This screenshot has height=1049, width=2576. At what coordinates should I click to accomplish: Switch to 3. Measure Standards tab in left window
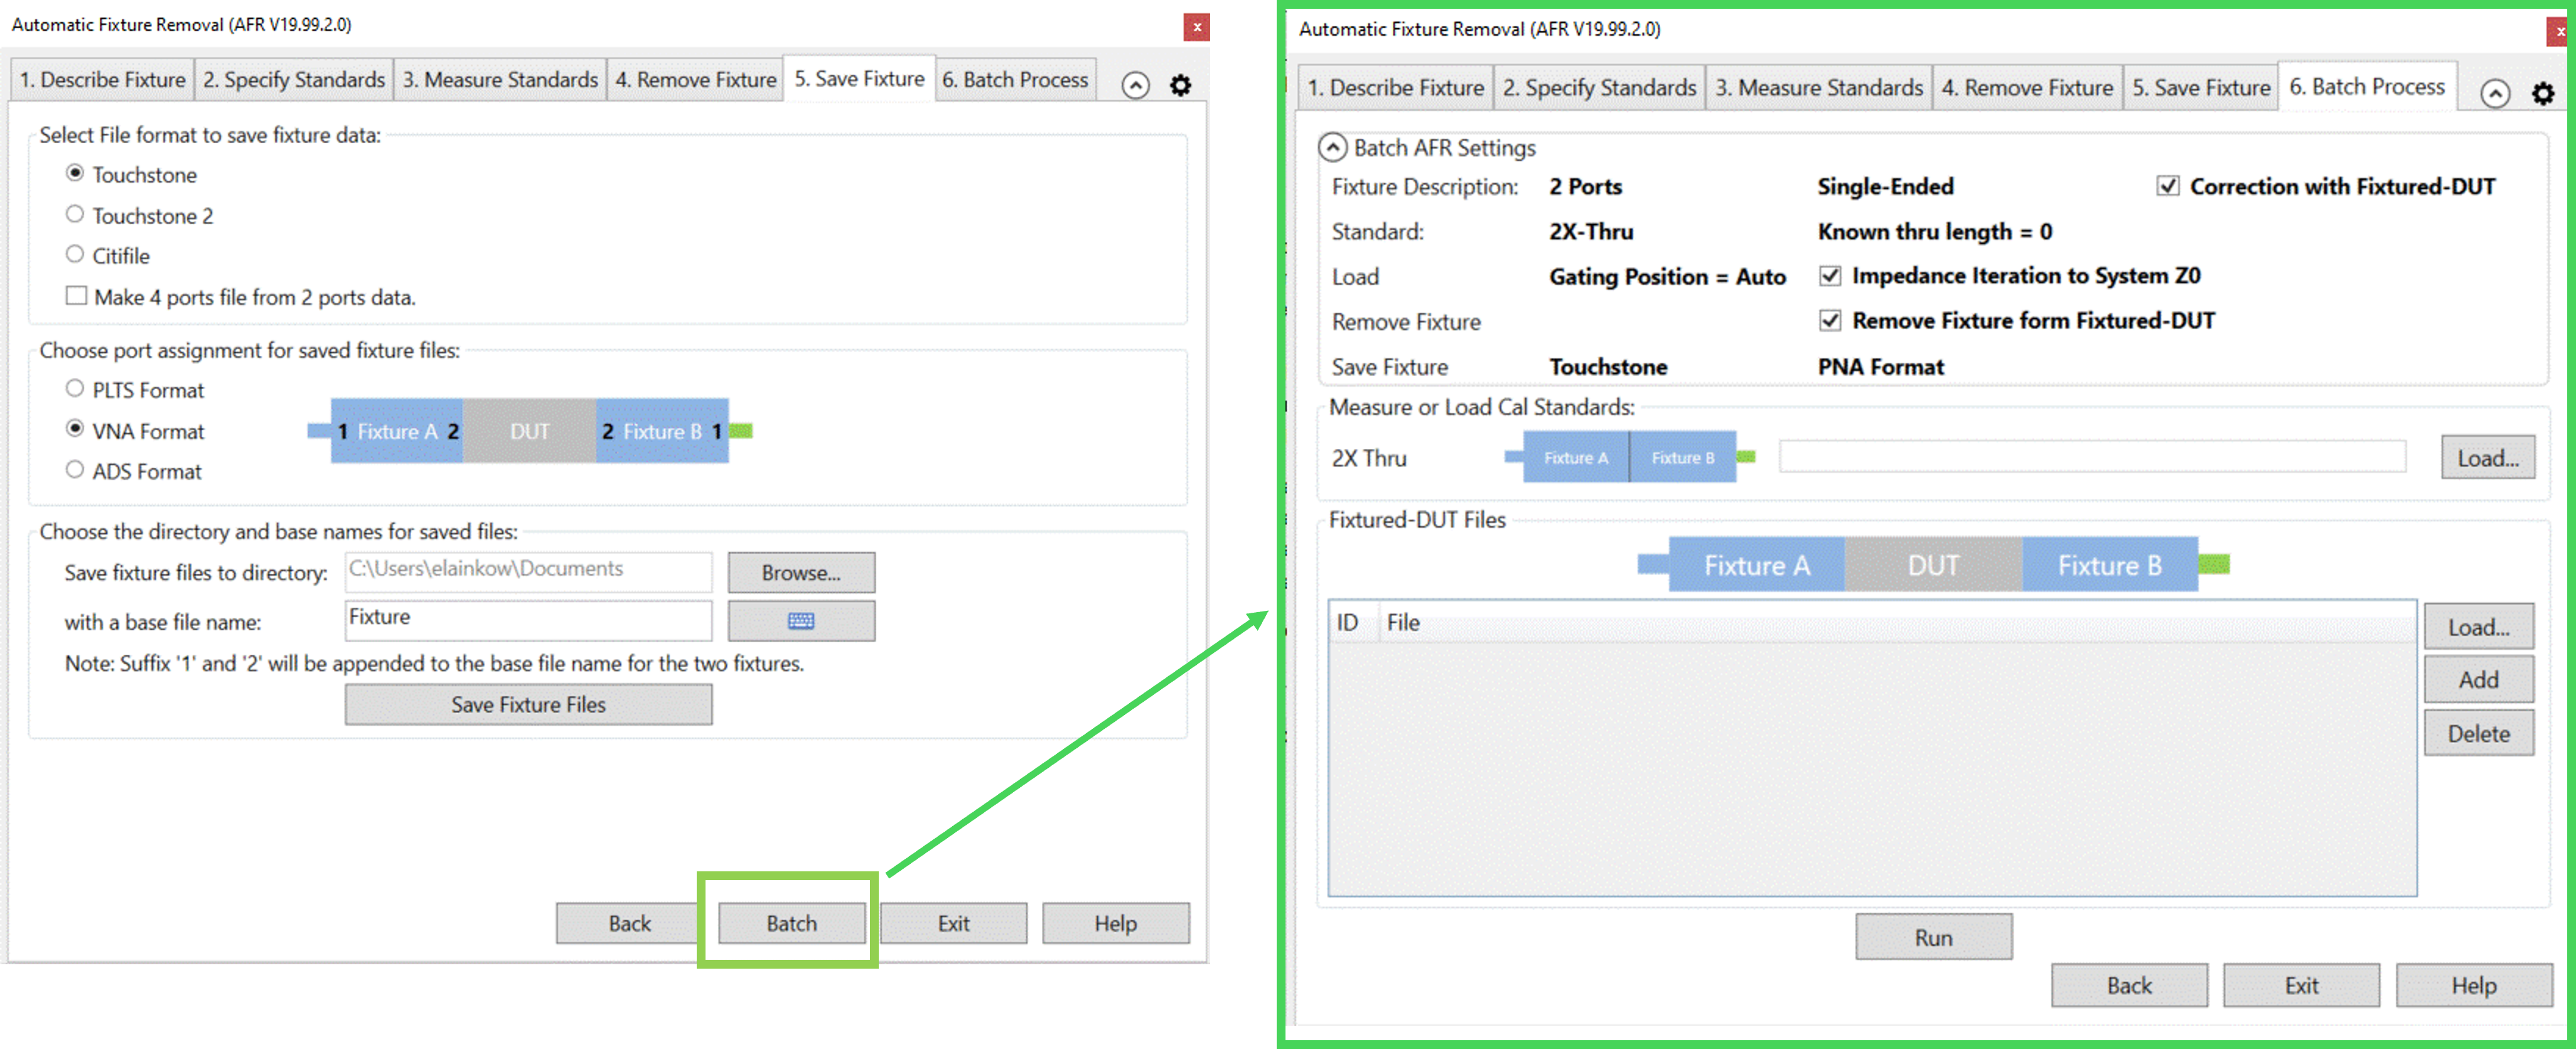coord(500,80)
